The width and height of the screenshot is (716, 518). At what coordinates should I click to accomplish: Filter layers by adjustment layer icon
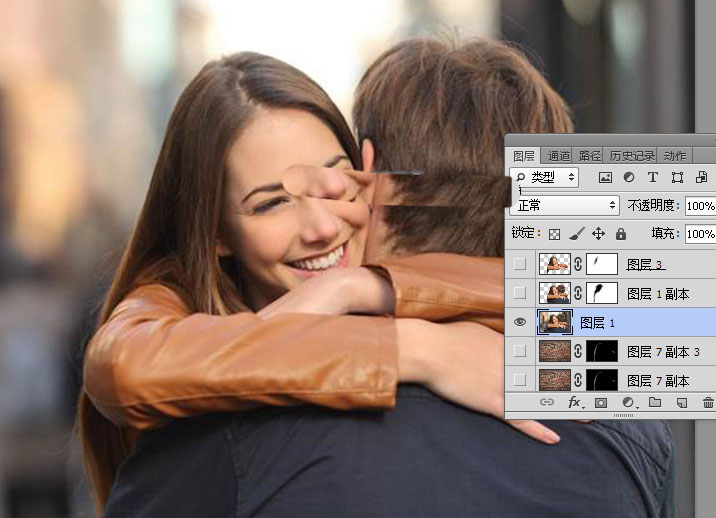pos(629,177)
